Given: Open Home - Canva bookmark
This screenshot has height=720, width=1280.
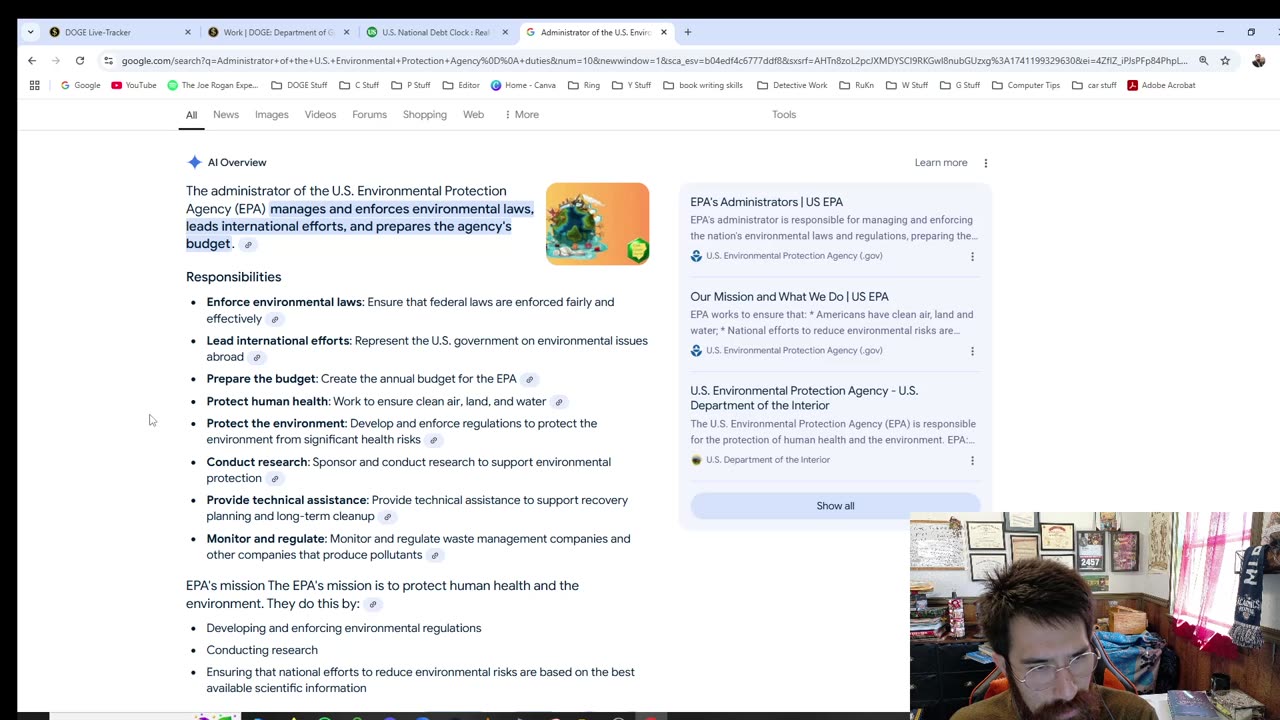Looking at the screenshot, I should (523, 85).
